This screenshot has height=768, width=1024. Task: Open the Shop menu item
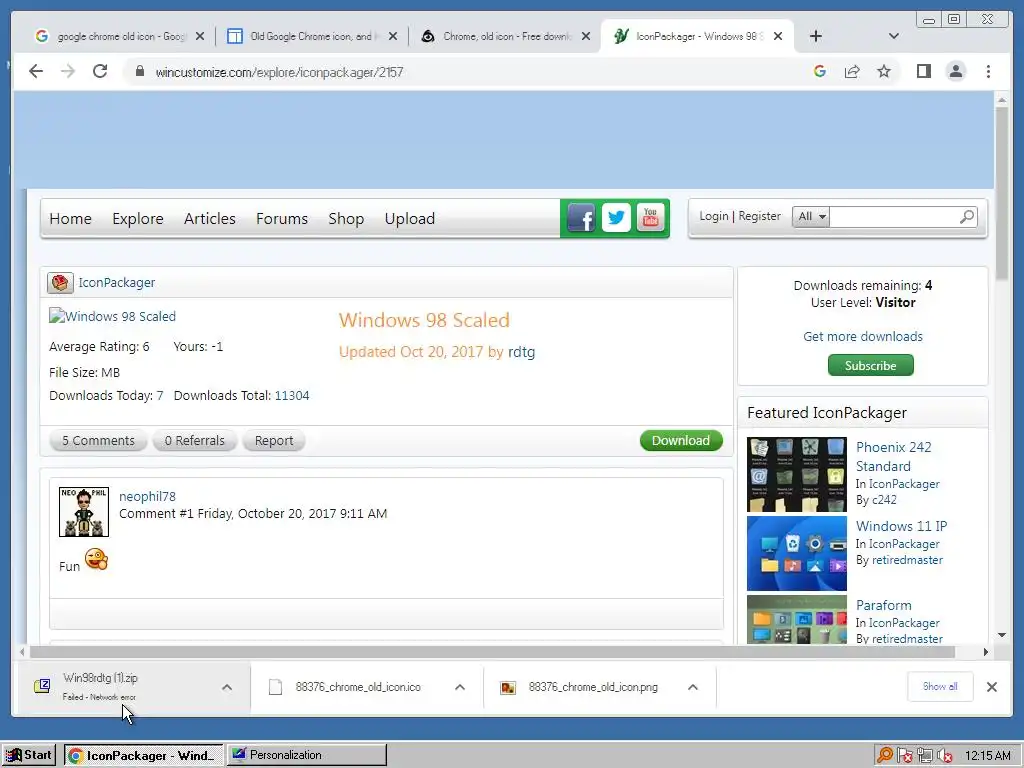(346, 219)
